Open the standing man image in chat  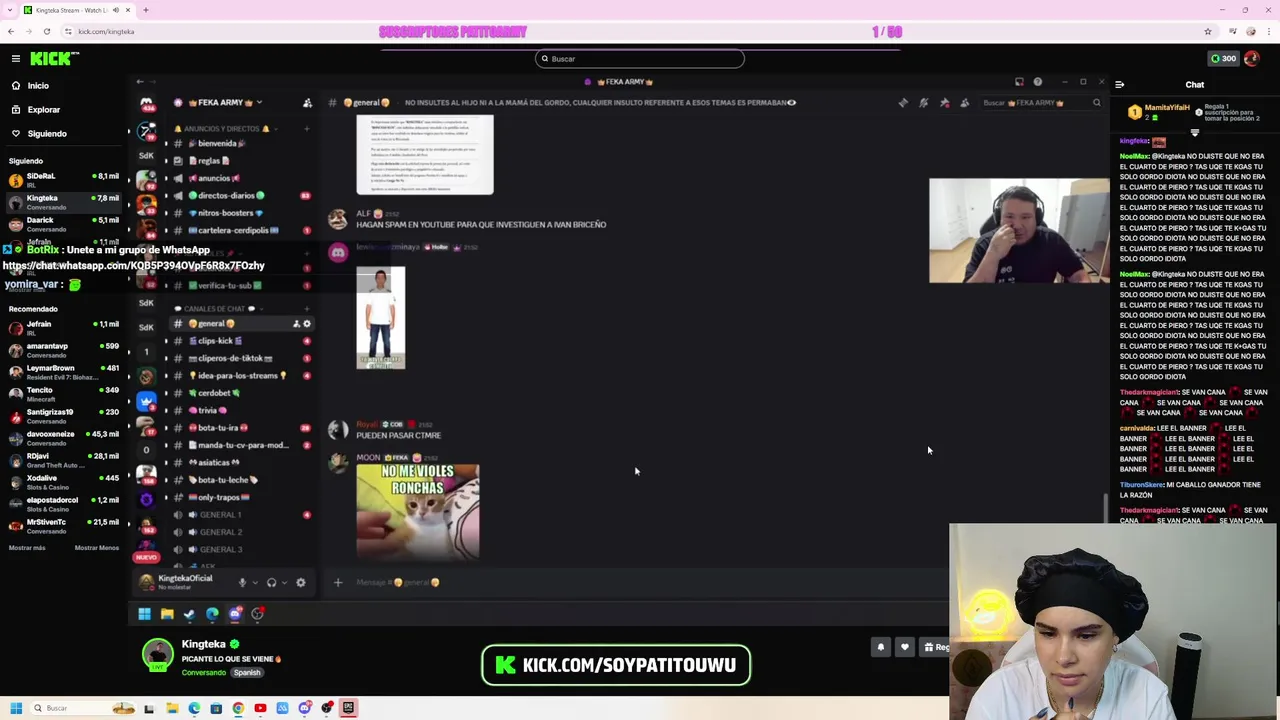(x=381, y=318)
